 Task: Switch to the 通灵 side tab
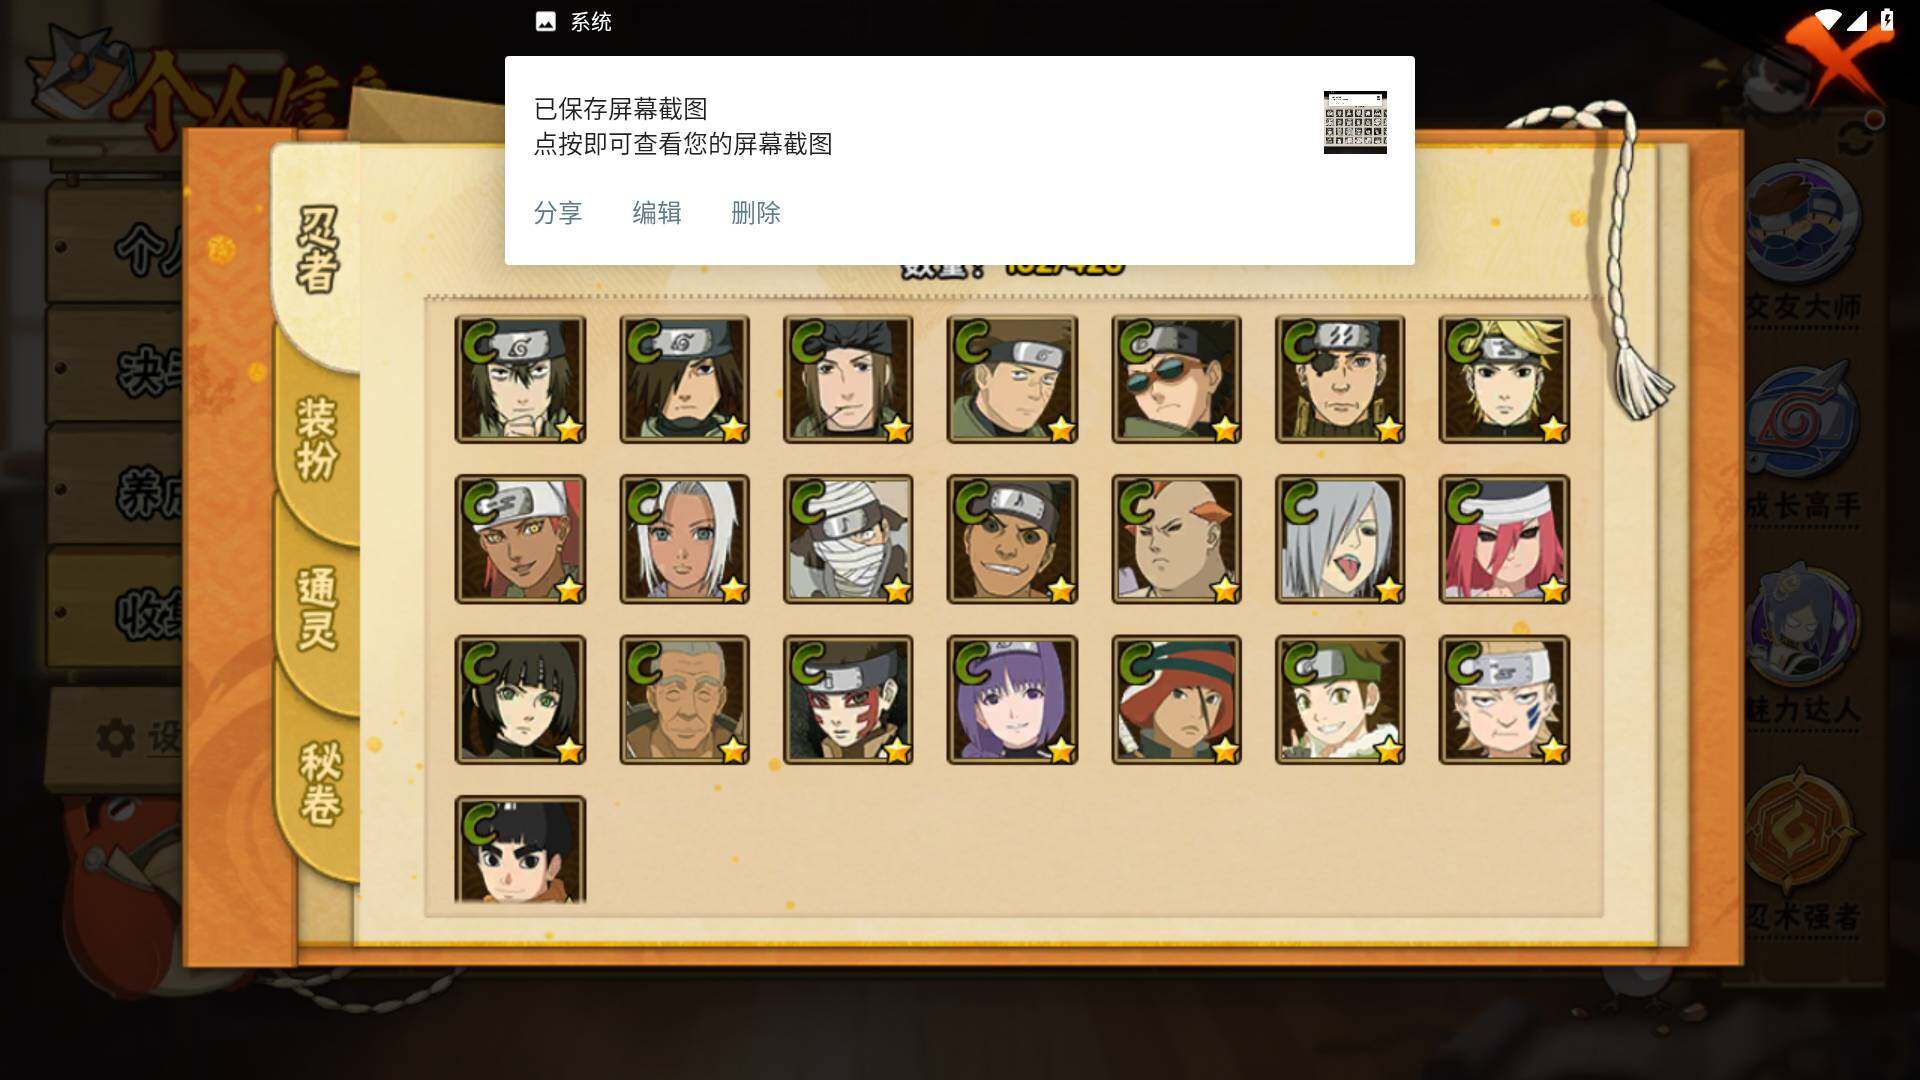pos(316,608)
